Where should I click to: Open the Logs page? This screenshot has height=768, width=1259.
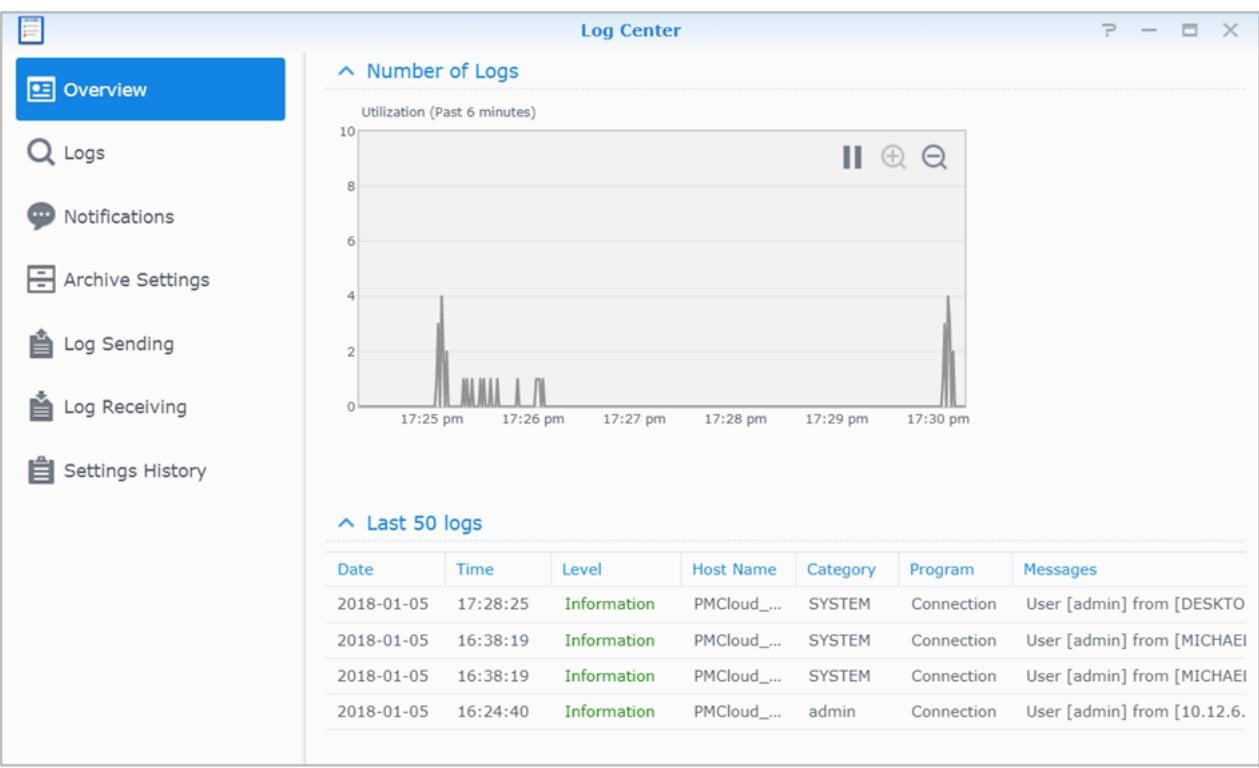(x=150, y=153)
